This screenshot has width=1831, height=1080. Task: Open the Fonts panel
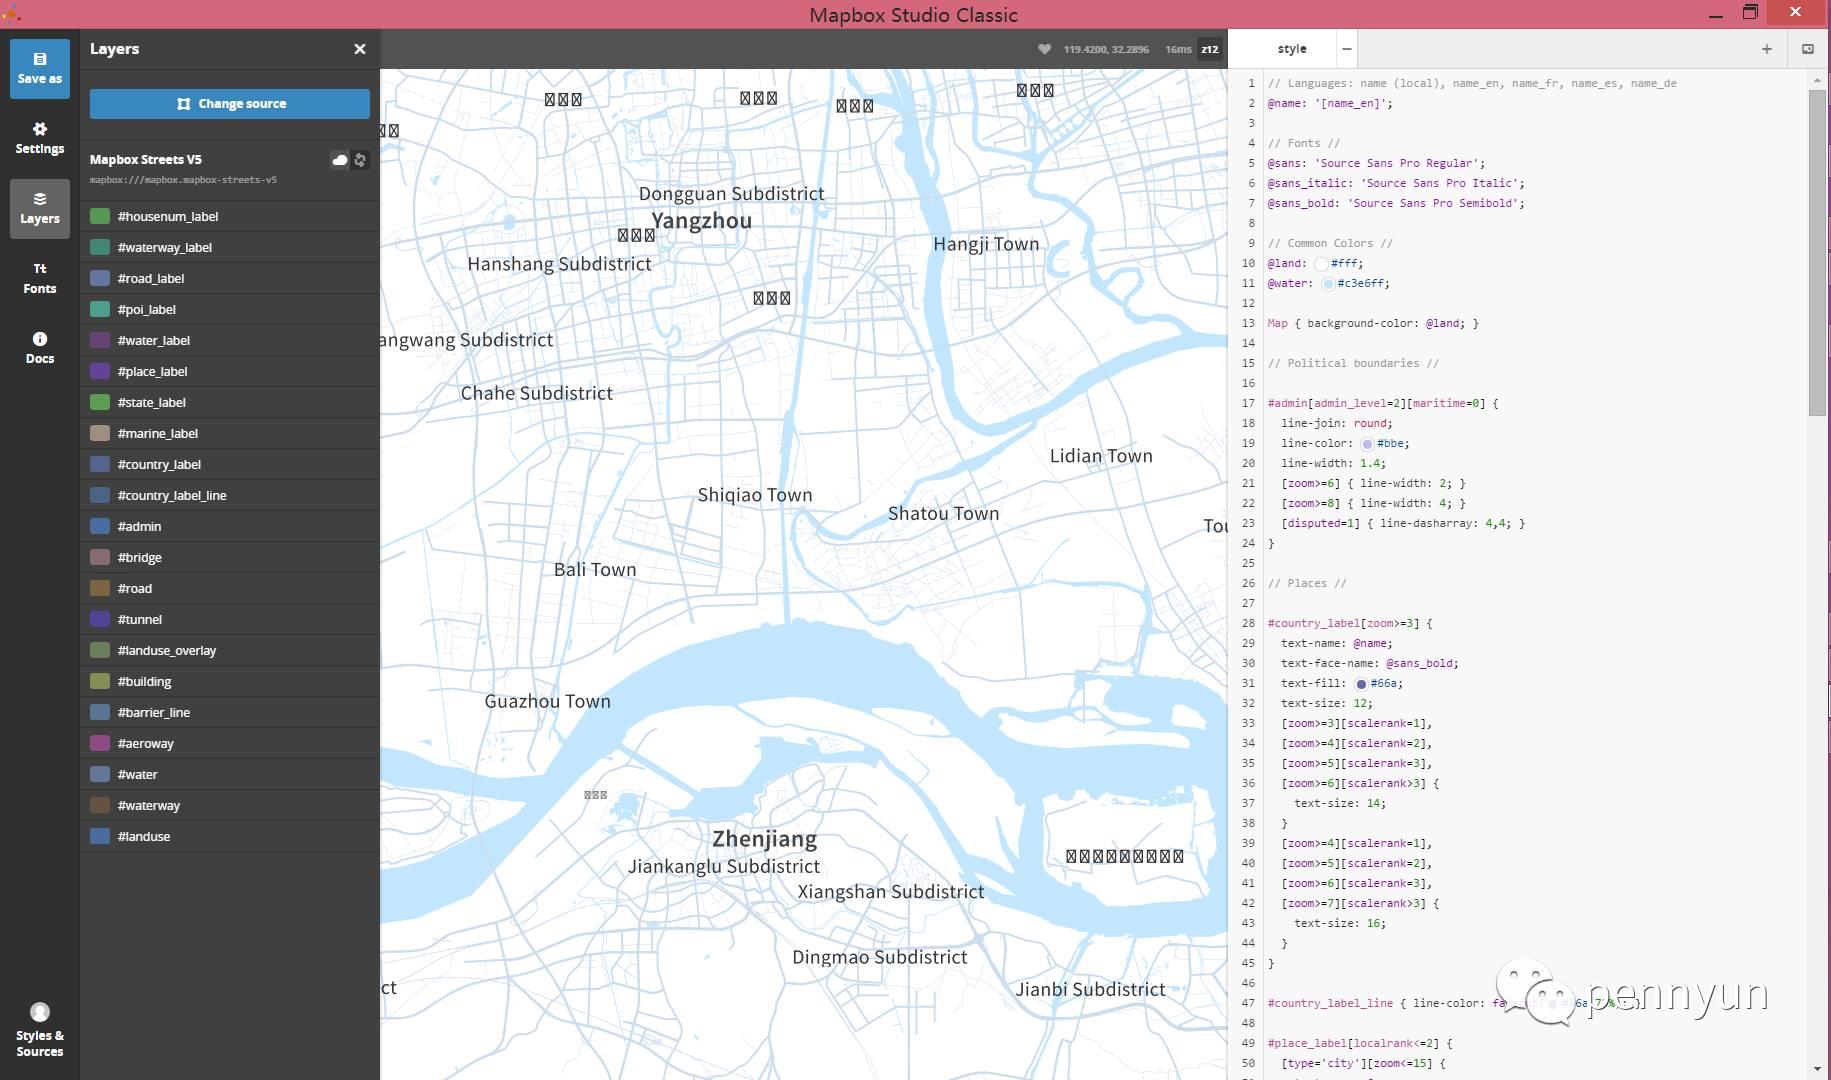click(x=39, y=277)
